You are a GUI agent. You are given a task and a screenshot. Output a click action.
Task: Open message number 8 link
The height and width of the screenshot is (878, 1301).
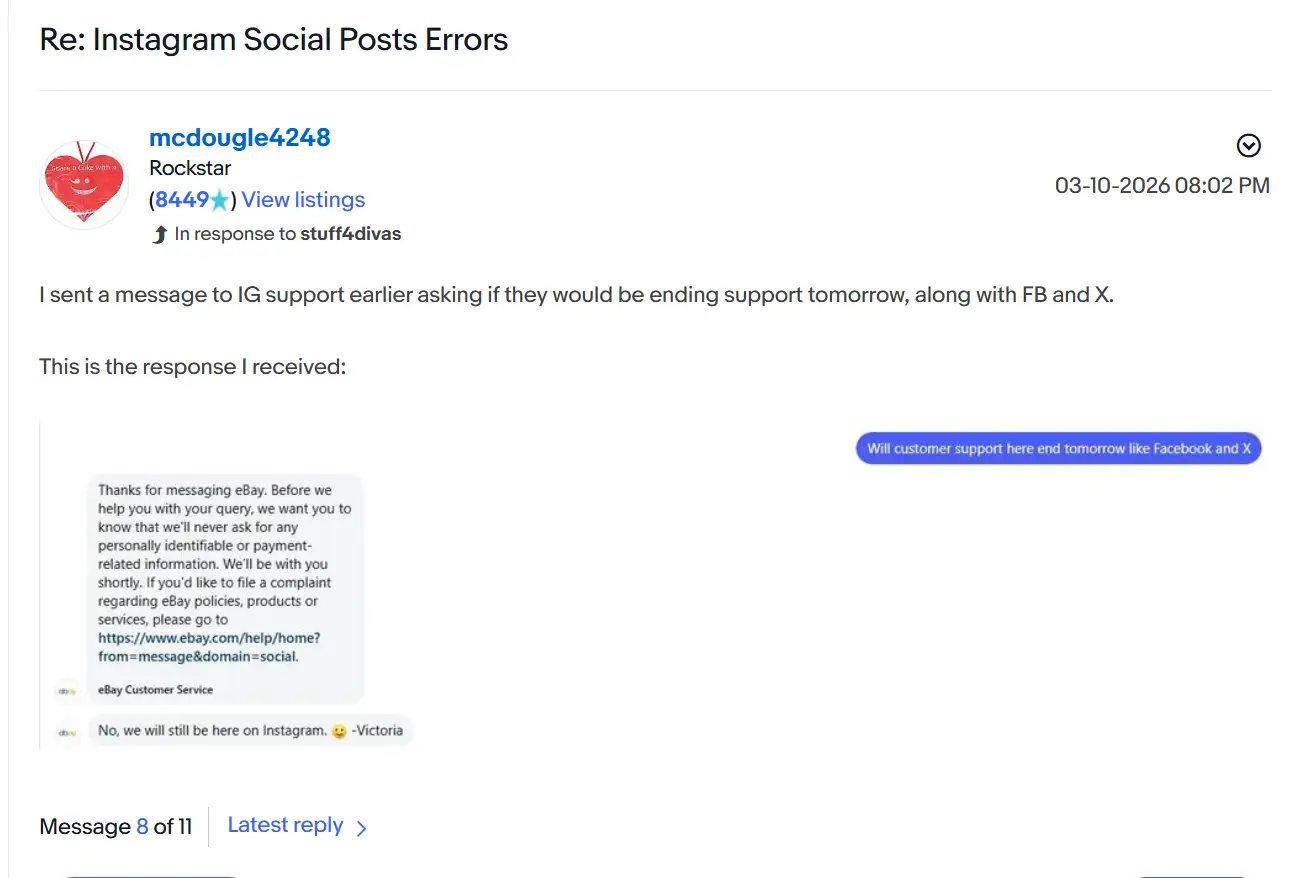pyautogui.click(x=143, y=827)
